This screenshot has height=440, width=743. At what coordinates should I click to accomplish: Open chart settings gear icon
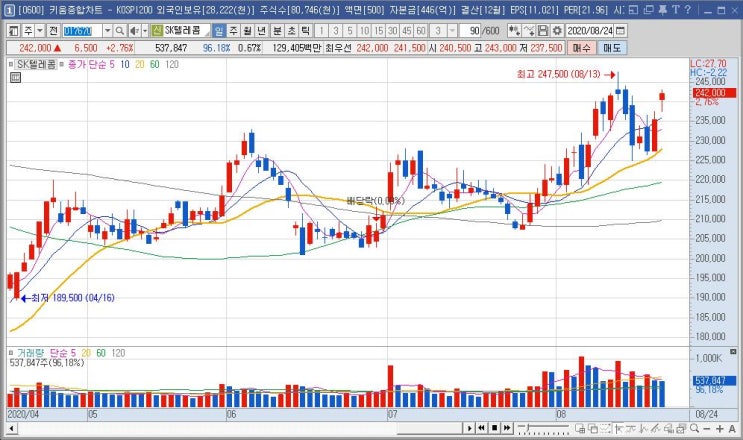point(557,31)
